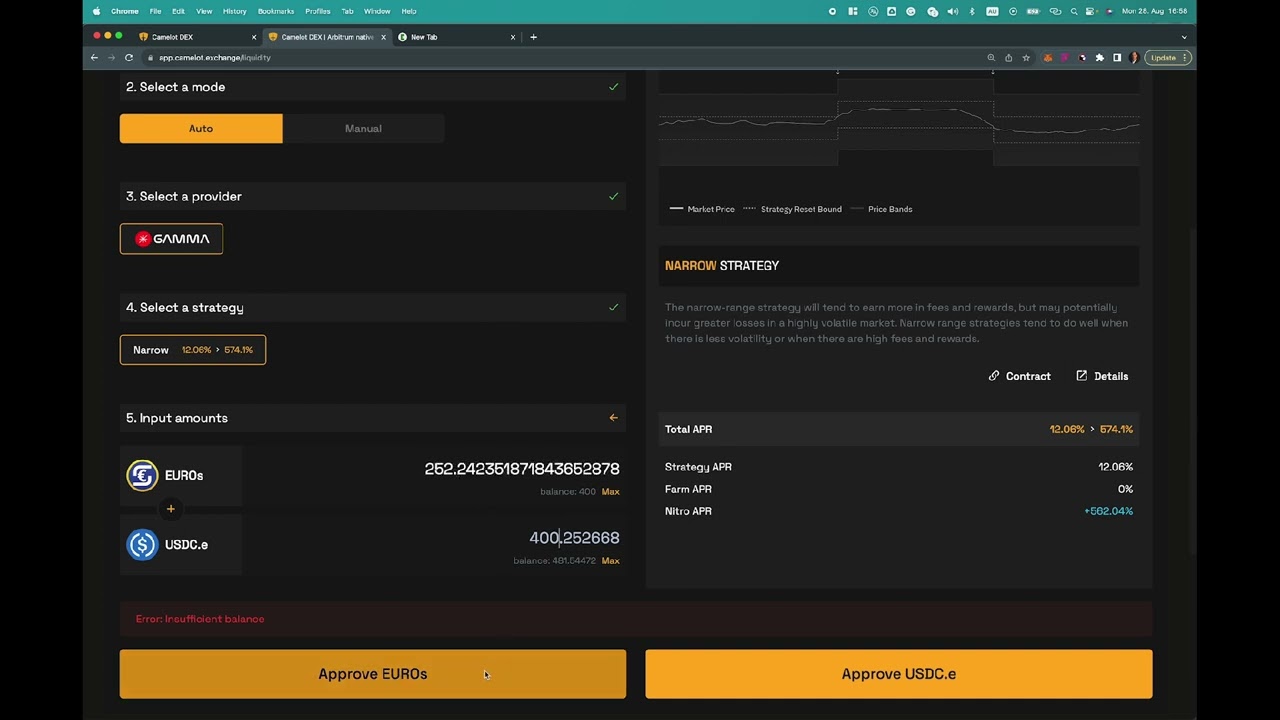
Task: Click the Total APR row label
Action: coord(688,429)
